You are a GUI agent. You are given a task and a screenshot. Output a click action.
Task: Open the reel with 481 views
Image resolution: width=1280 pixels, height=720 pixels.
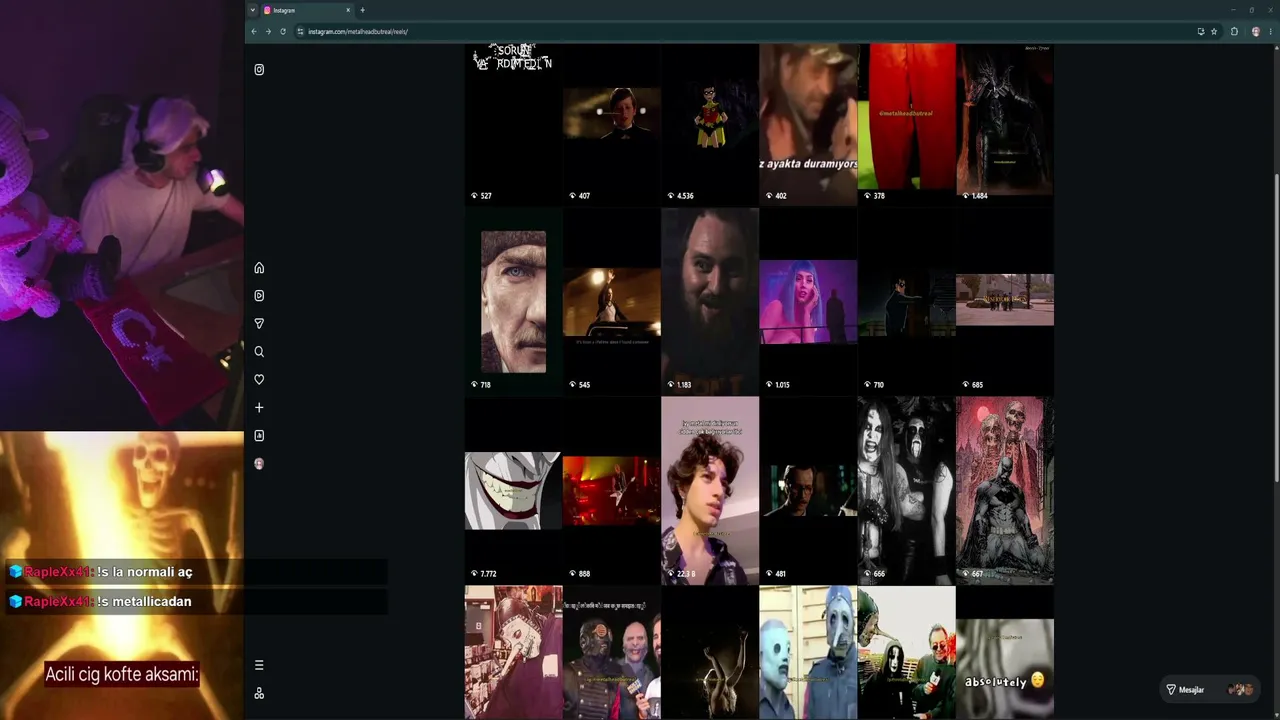coord(808,490)
